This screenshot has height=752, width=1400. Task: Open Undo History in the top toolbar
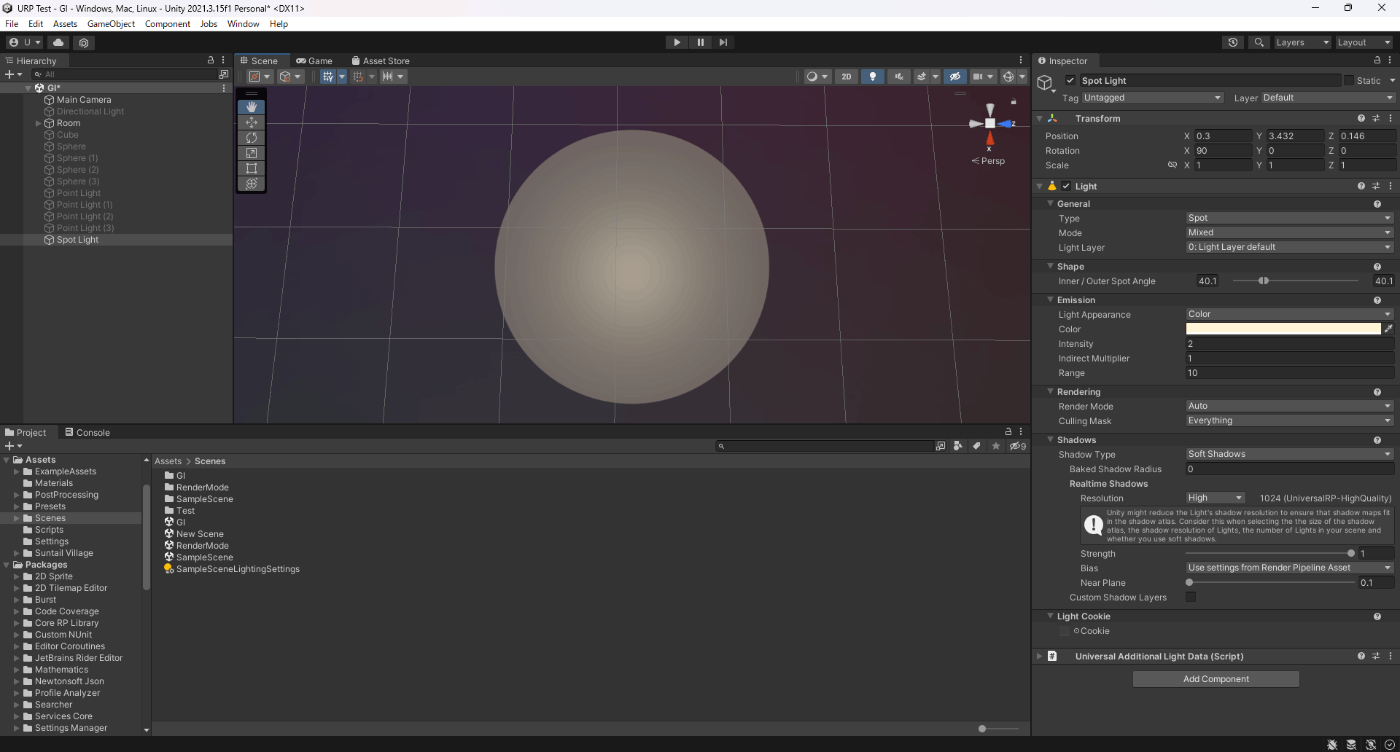click(1233, 42)
